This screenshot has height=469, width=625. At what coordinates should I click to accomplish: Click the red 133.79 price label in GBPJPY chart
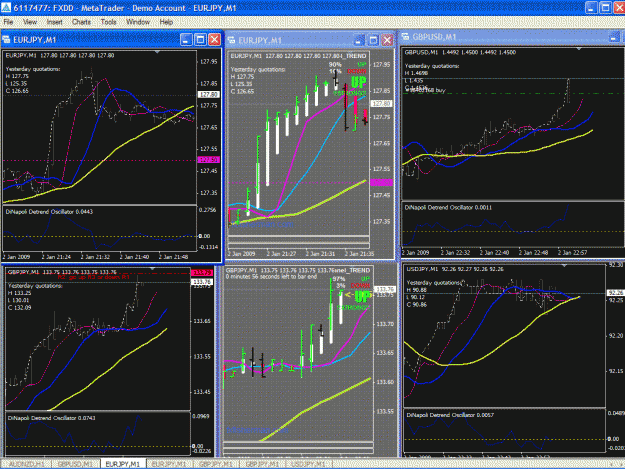point(202,273)
